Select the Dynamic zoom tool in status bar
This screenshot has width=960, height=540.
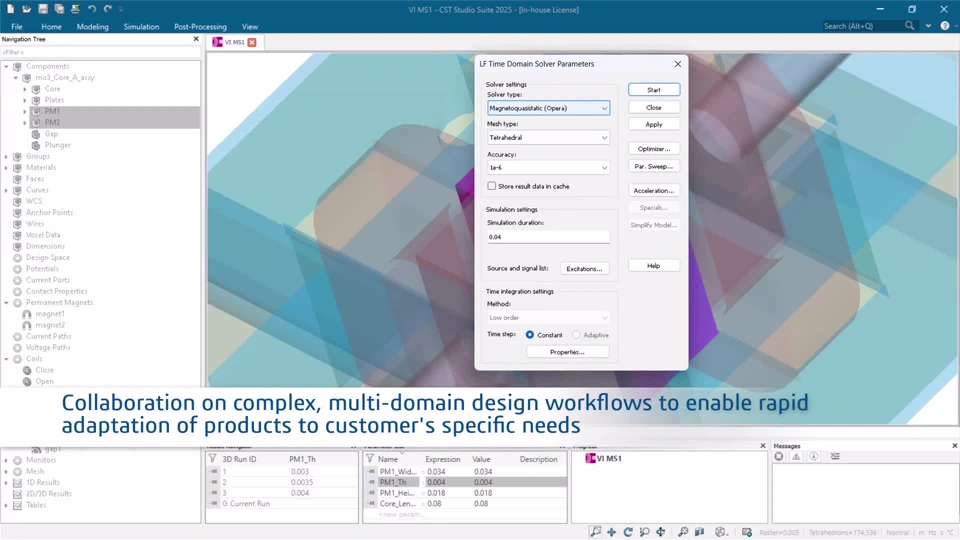tap(644, 532)
